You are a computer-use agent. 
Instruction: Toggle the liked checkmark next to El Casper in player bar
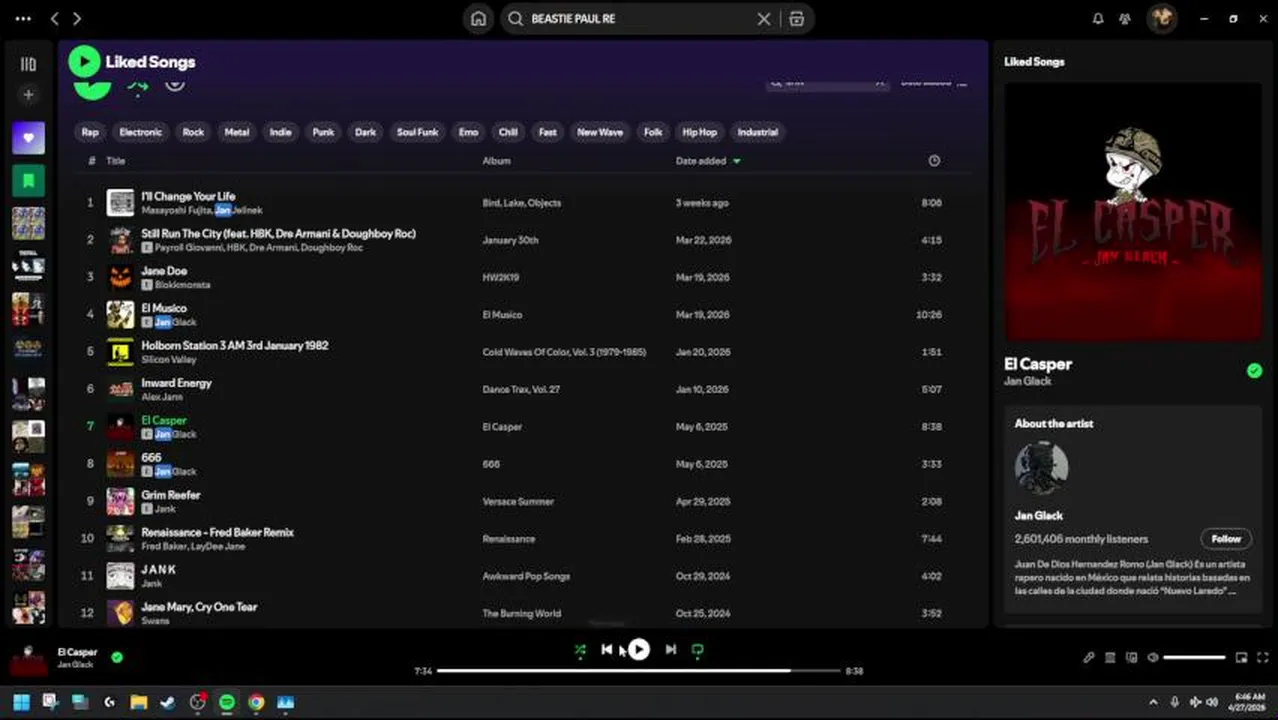[117, 657]
